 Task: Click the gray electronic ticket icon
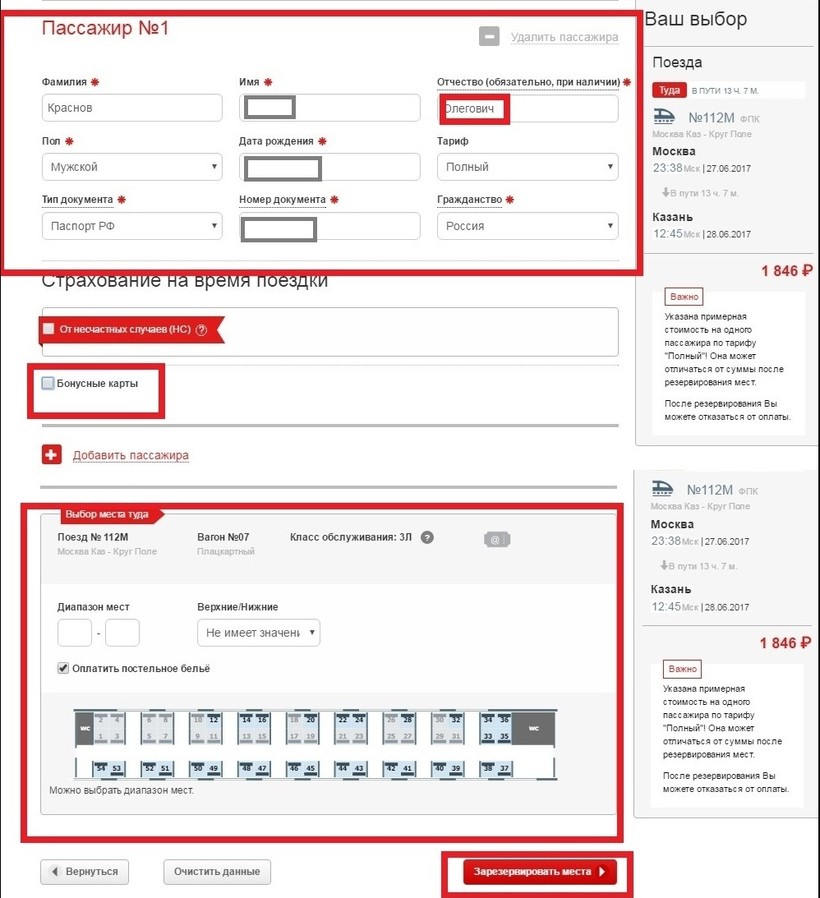[x=496, y=539]
